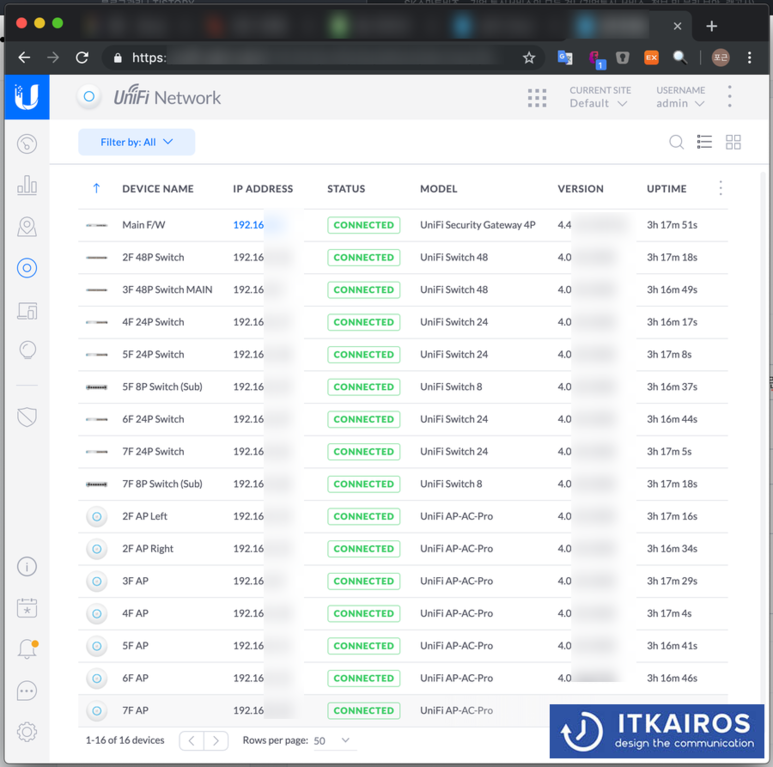Image resolution: width=773 pixels, height=767 pixels.
Task: Select the 5F 8P Switch (Sub) row
Action: click(403, 387)
